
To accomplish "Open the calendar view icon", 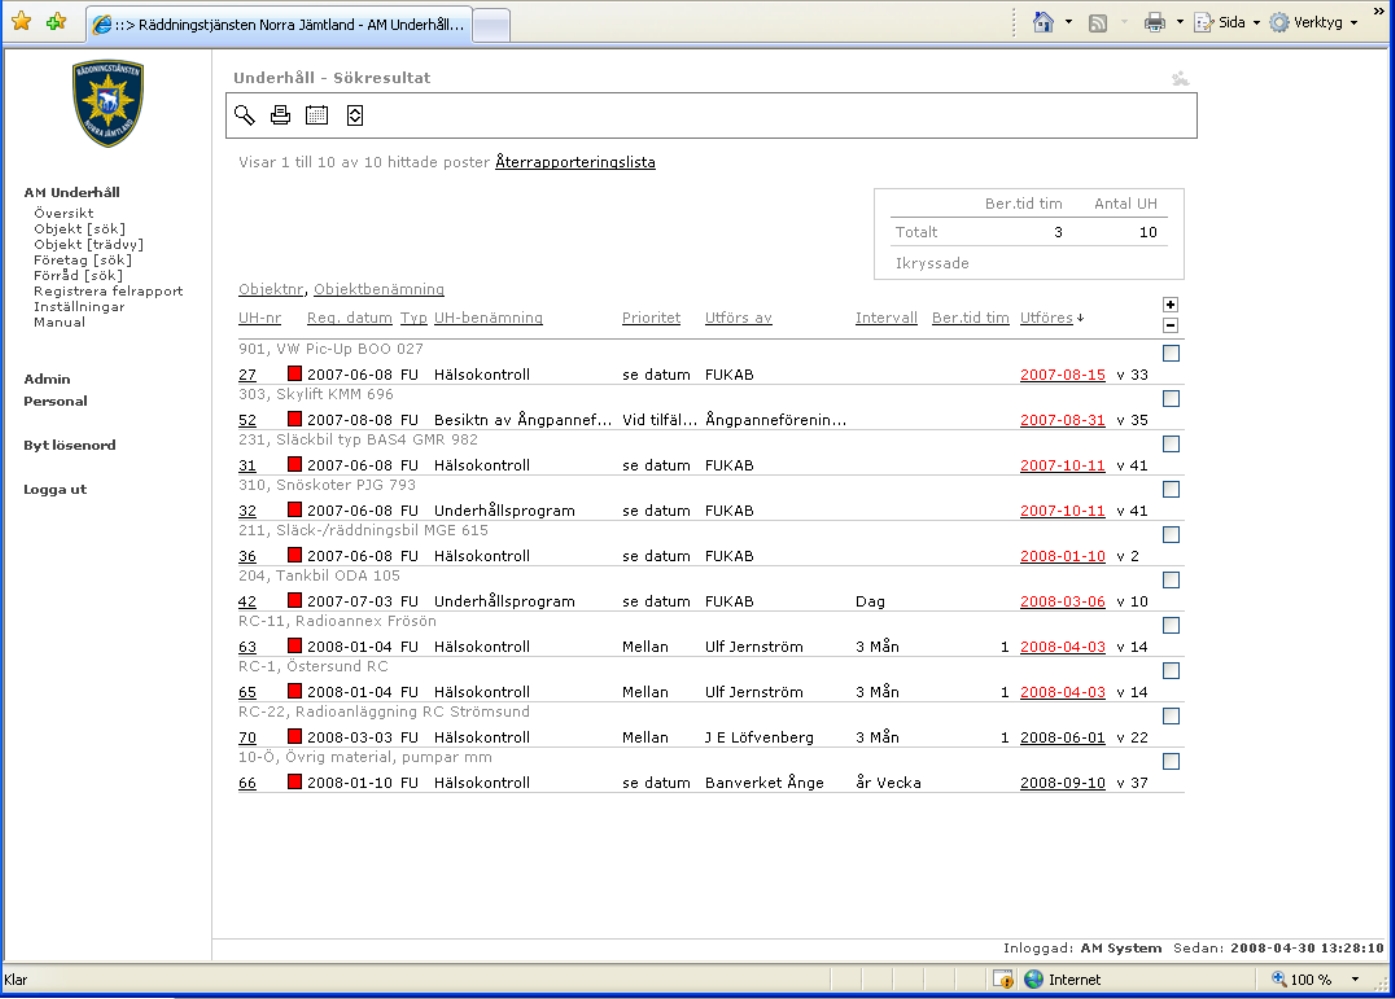I will coord(317,116).
